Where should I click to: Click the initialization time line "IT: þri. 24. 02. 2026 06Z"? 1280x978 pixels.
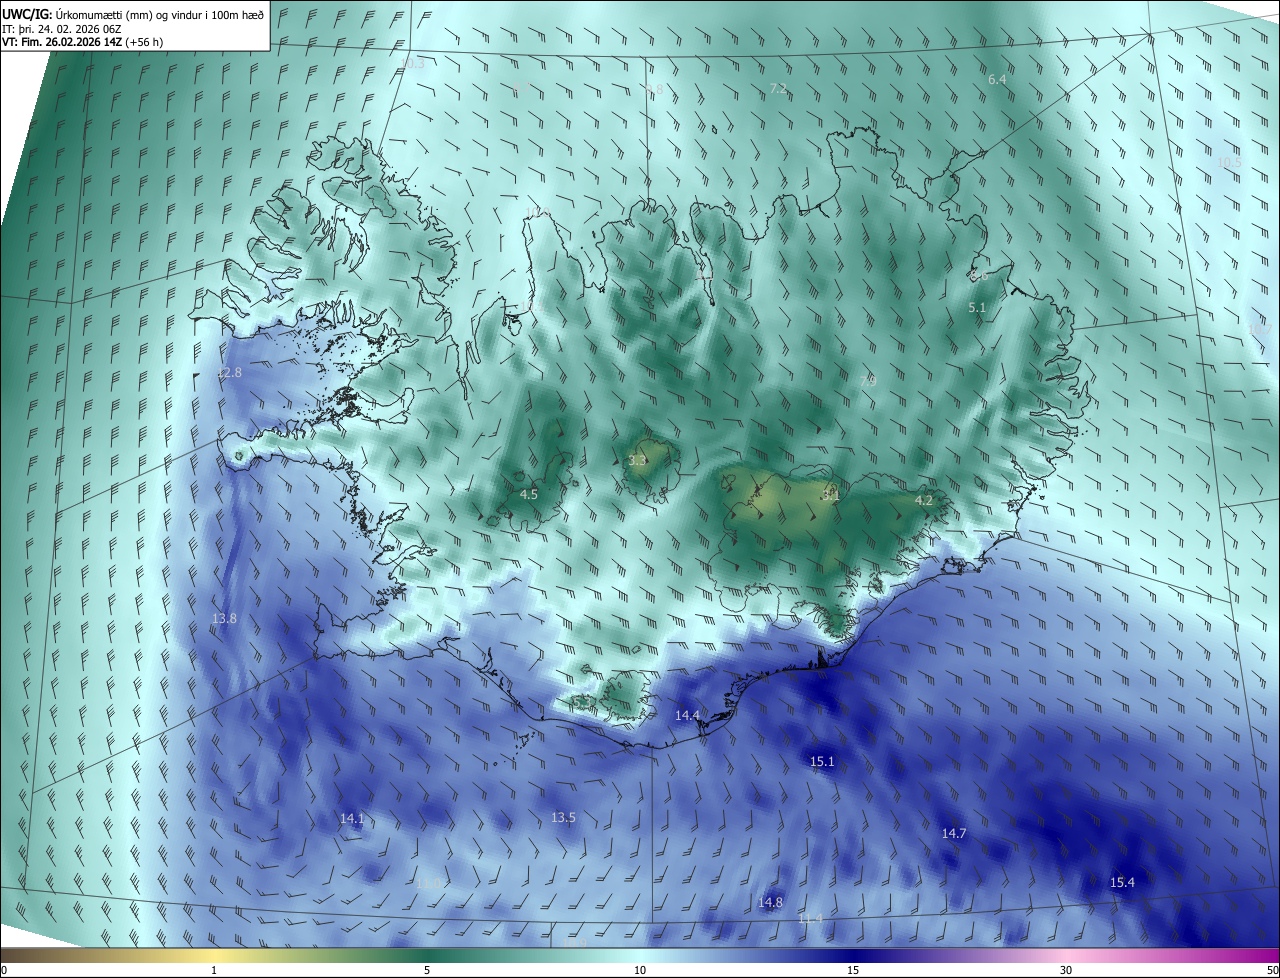(62, 28)
